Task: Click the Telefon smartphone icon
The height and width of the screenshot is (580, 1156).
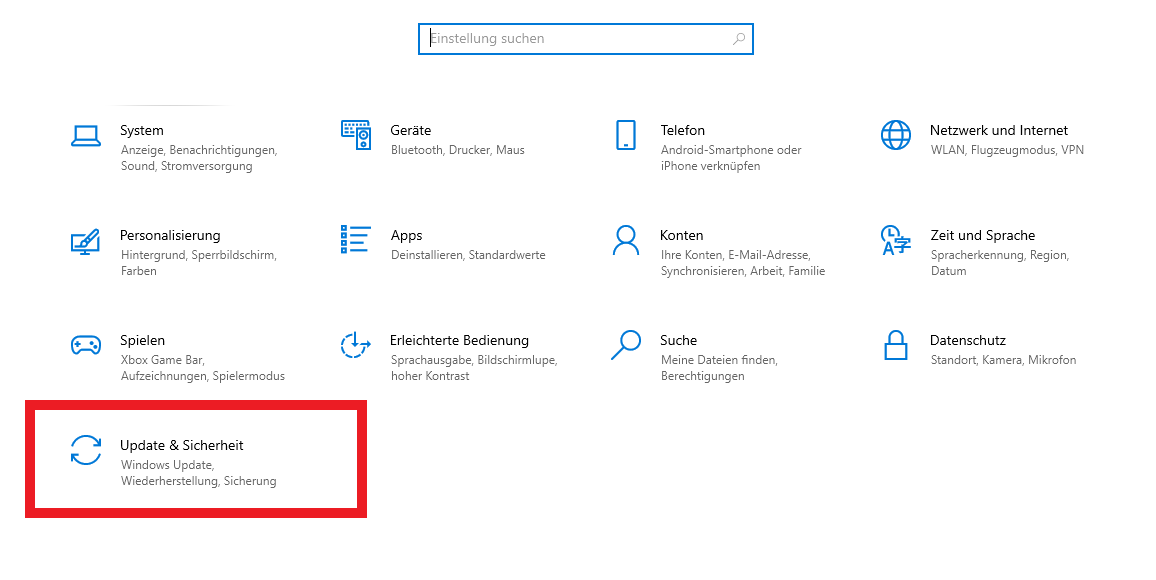Action: point(625,135)
